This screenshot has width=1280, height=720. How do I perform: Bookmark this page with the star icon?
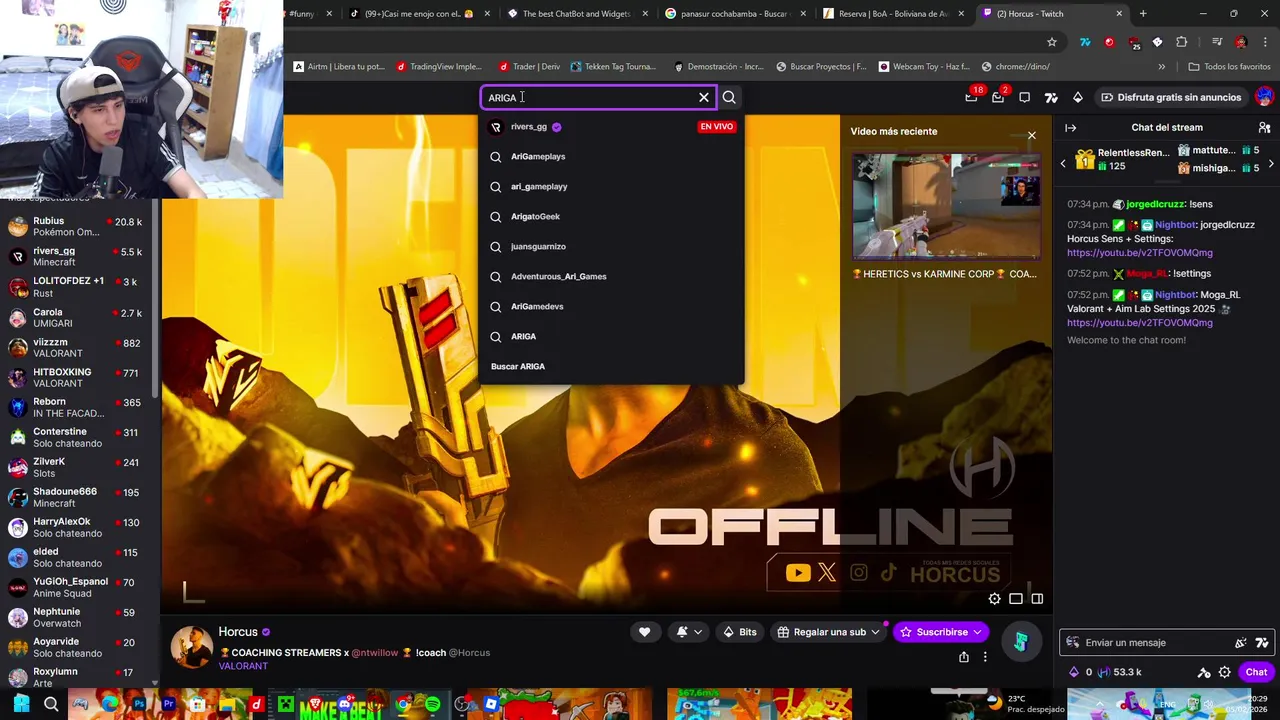click(x=1052, y=42)
